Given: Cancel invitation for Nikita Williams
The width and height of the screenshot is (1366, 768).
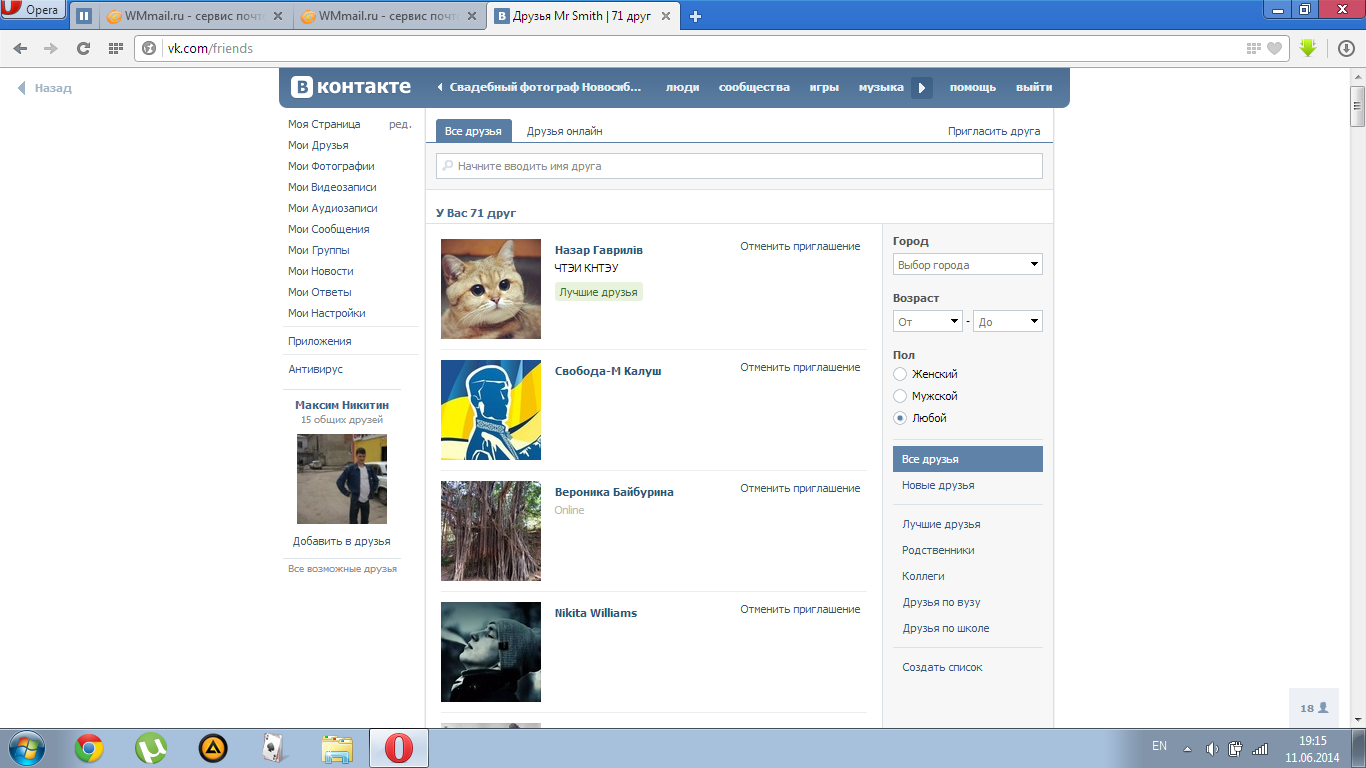Looking at the screenshot, I should point(800,609).
